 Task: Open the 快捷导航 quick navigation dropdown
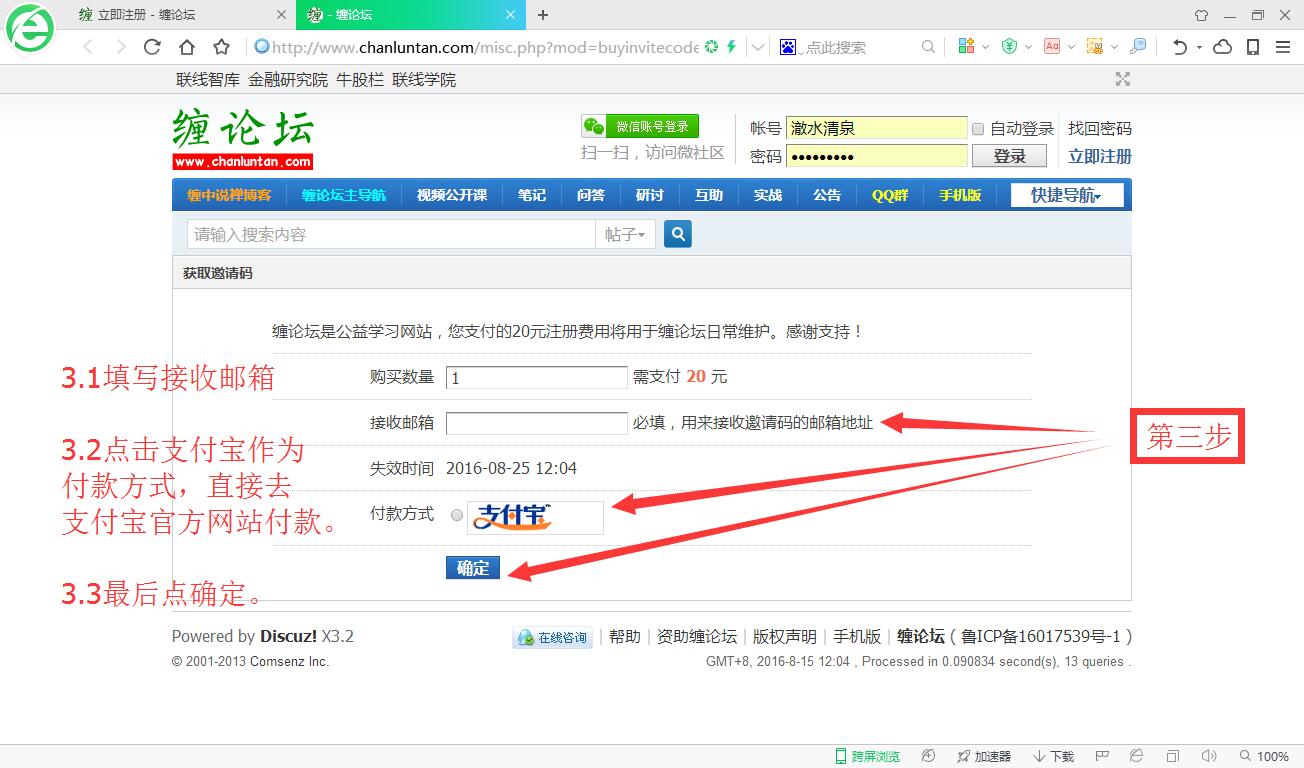pyautogui.click(x=1066, y=195)
